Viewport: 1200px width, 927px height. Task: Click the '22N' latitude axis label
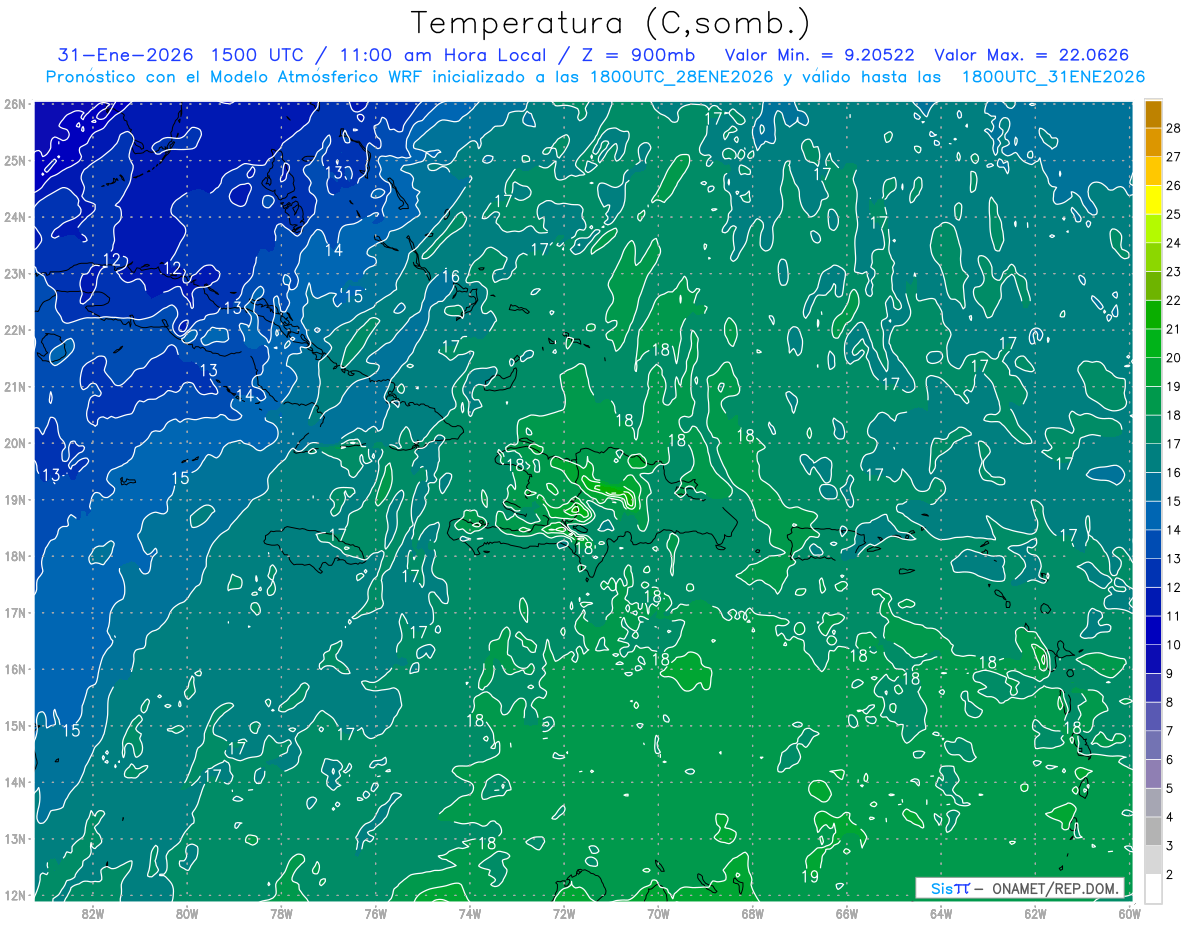click(15, 330)
